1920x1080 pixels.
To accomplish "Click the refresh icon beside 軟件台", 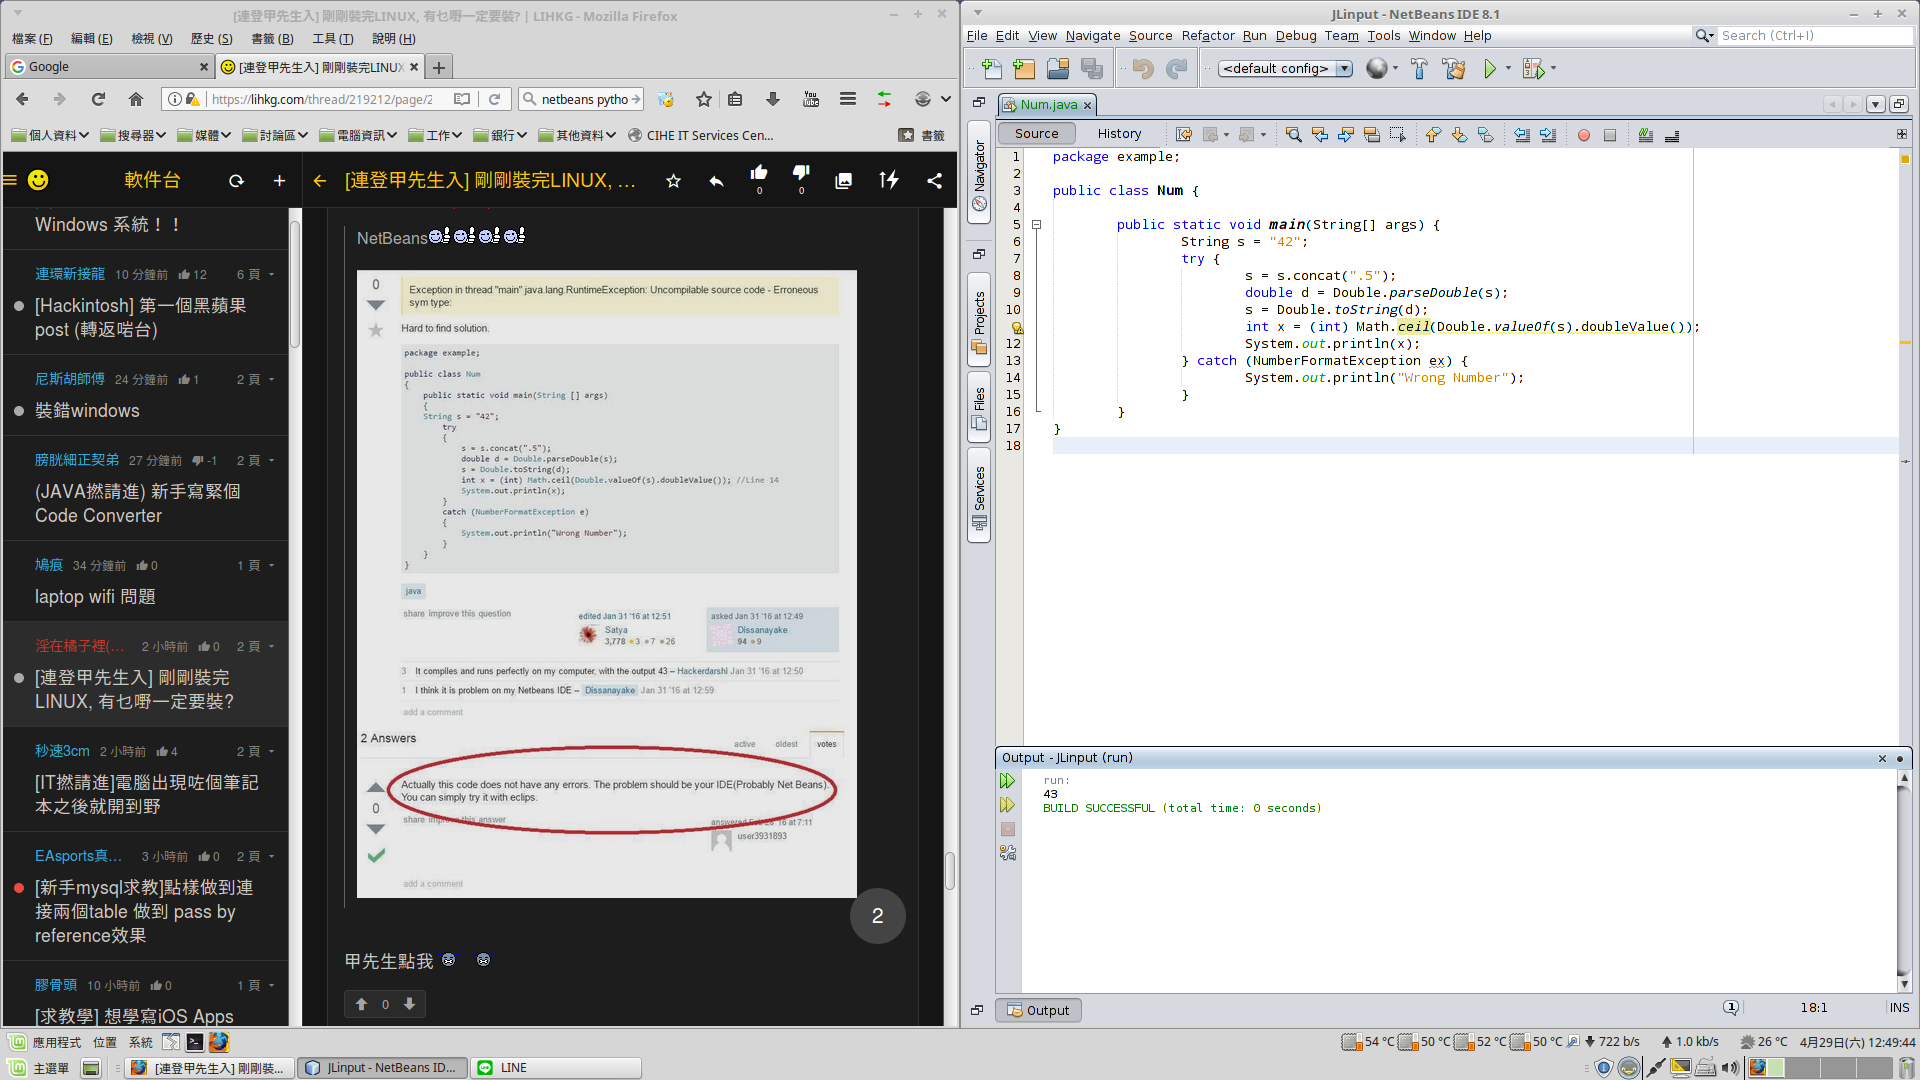I will pos(236,181).
